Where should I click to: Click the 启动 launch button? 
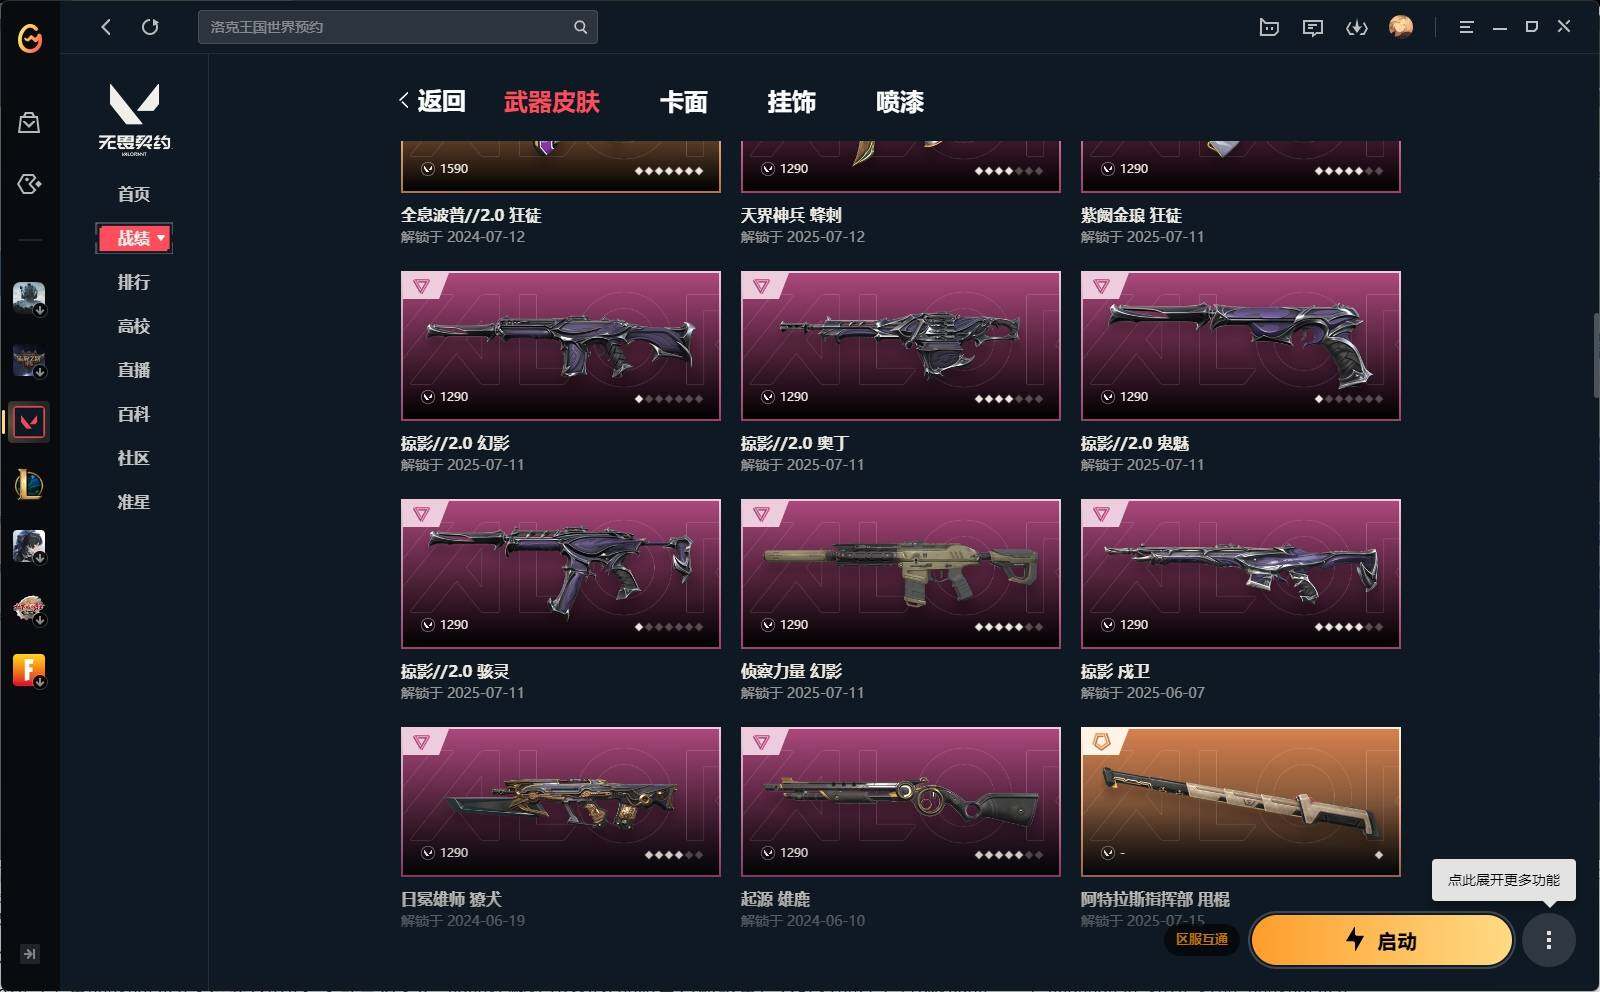click(1382, 940)
